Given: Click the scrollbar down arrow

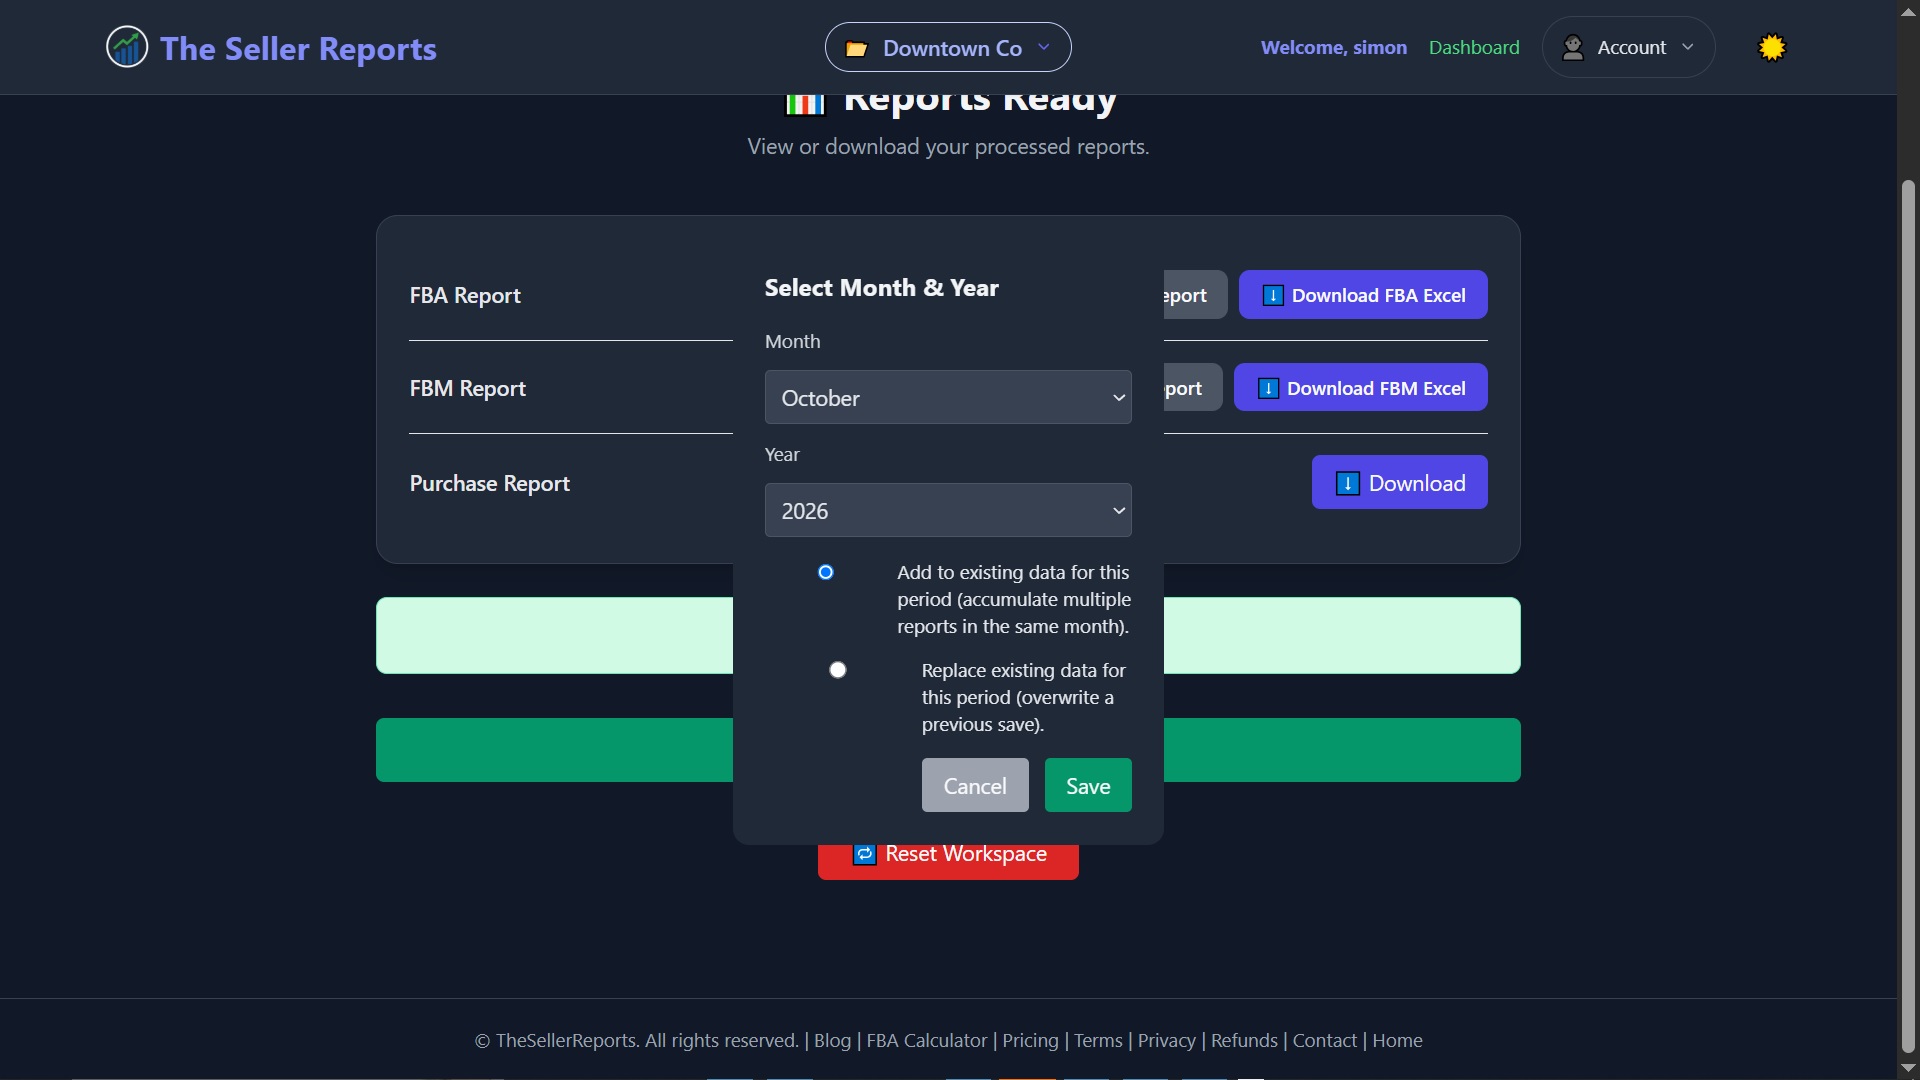Looking at the screenshot, I should point(1908,1069).
